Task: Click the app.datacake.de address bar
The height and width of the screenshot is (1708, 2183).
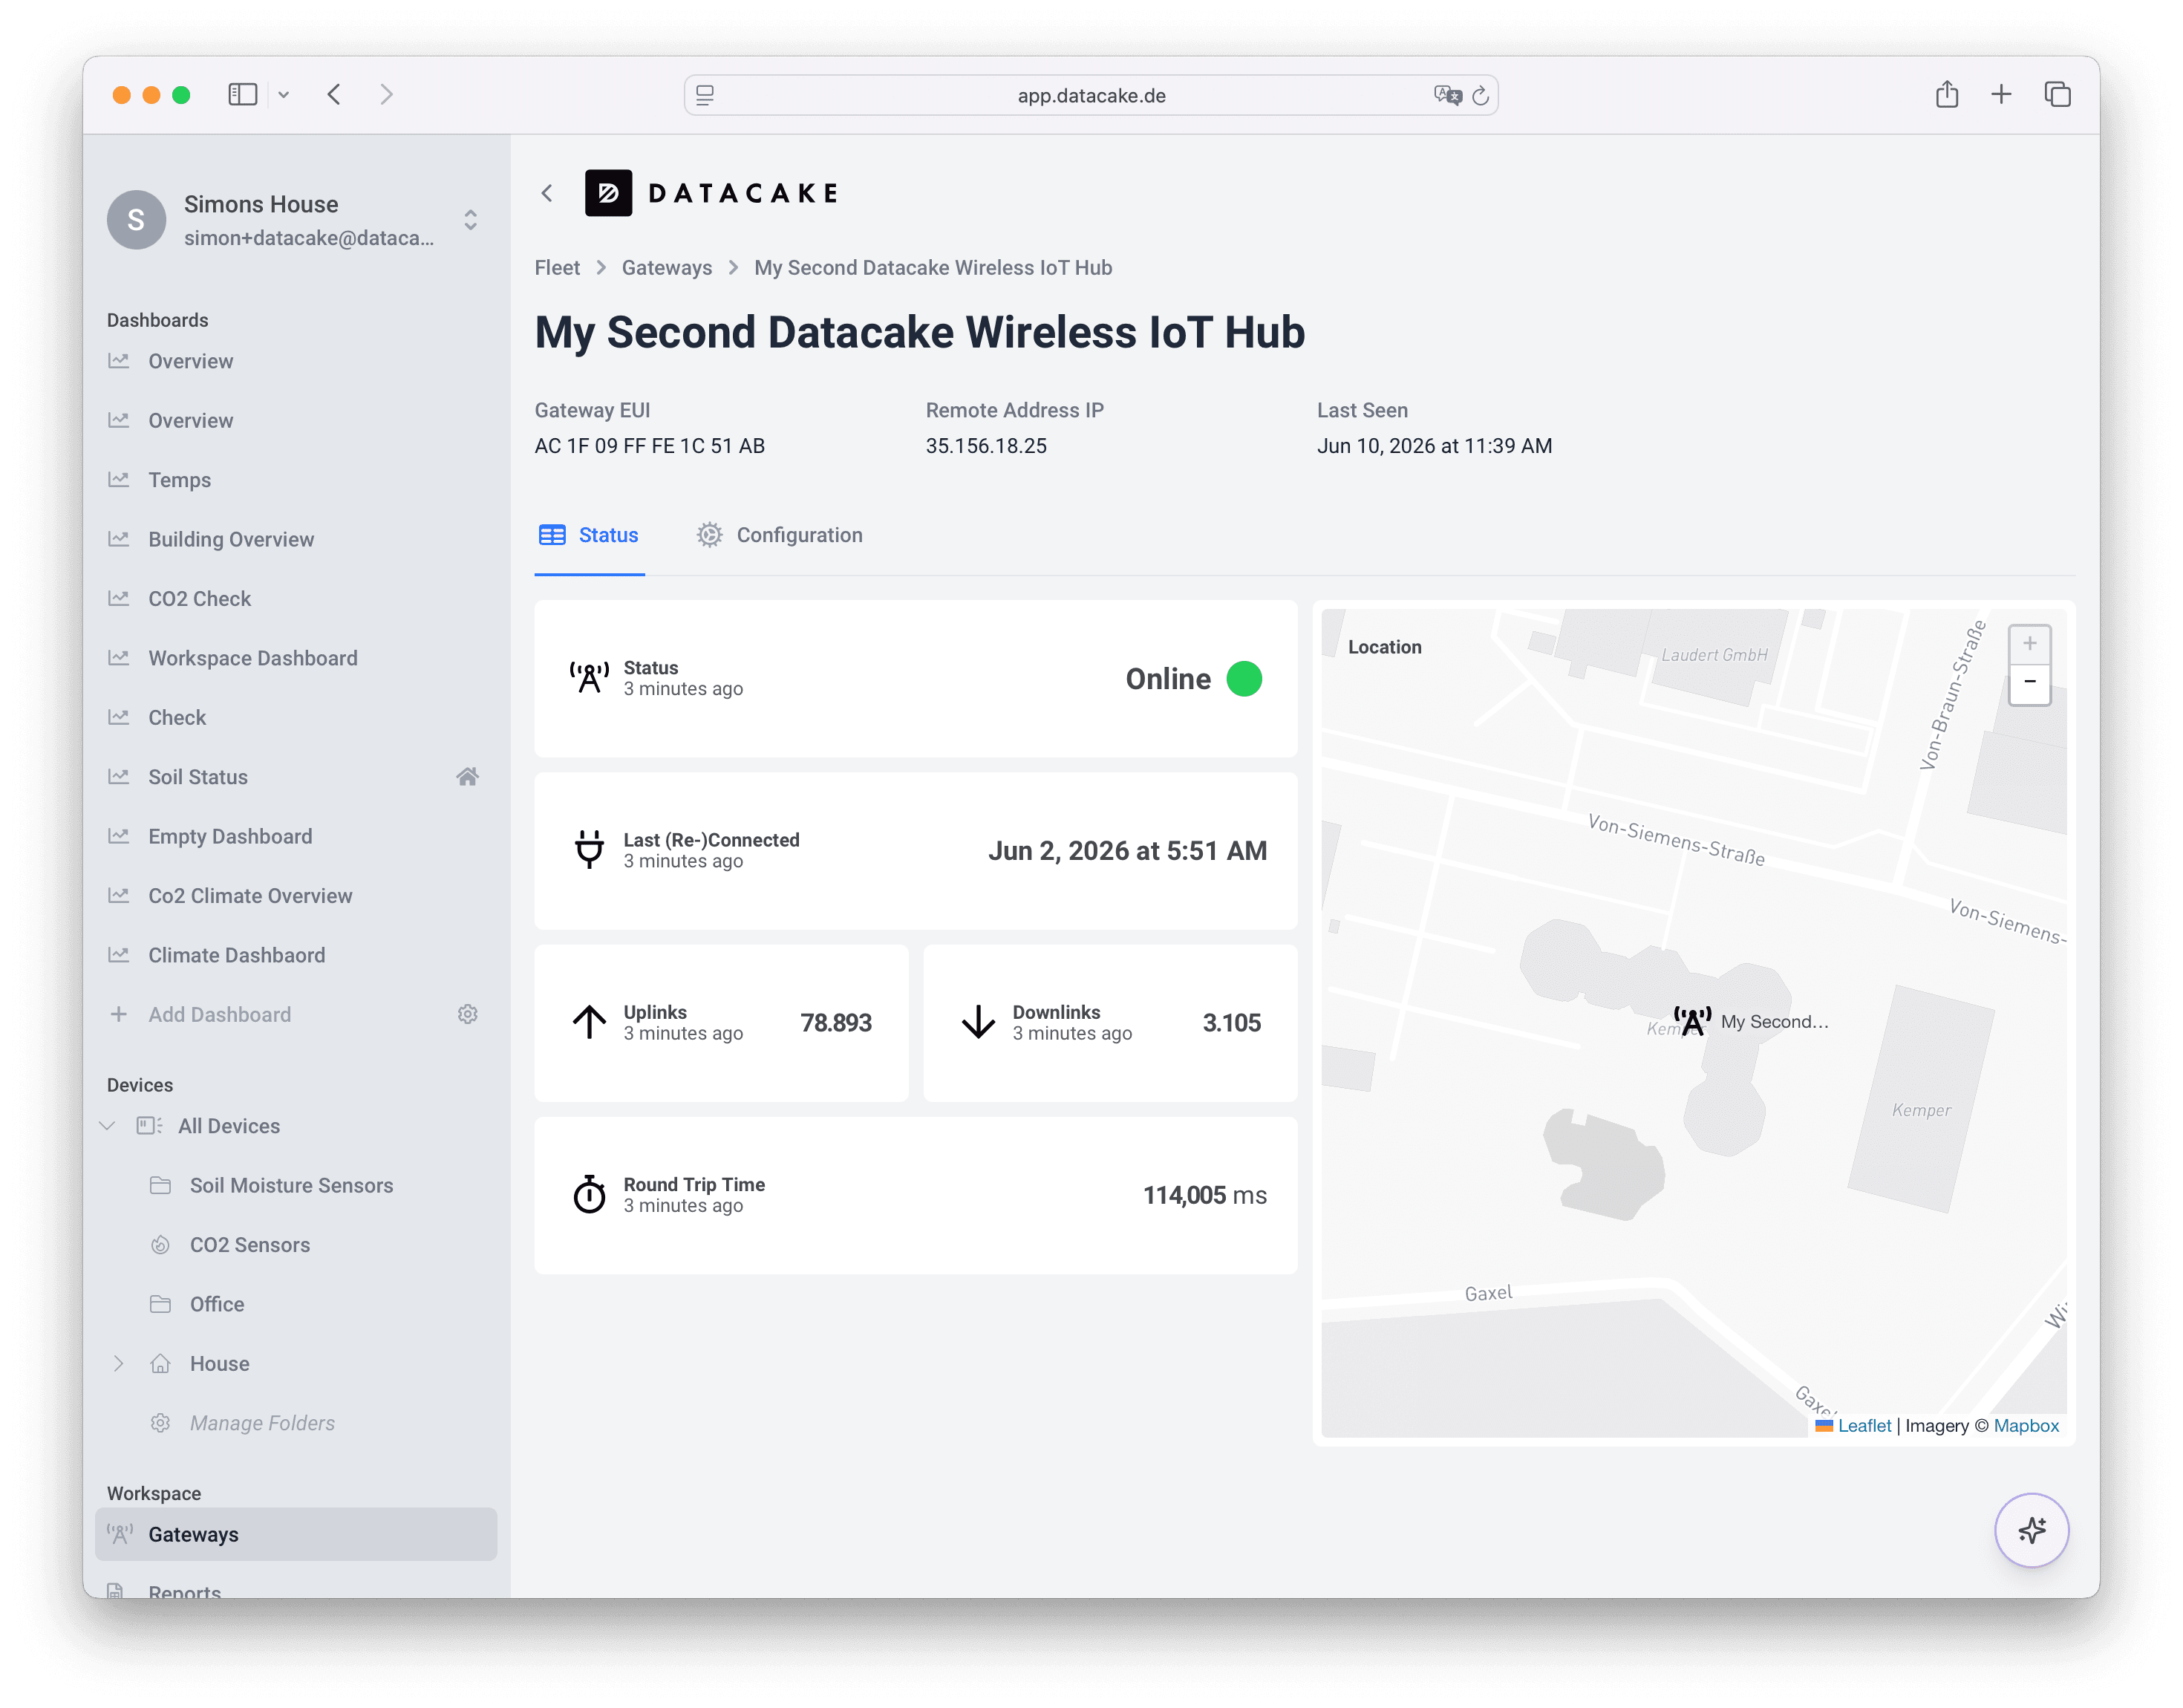Action: 1090,95
